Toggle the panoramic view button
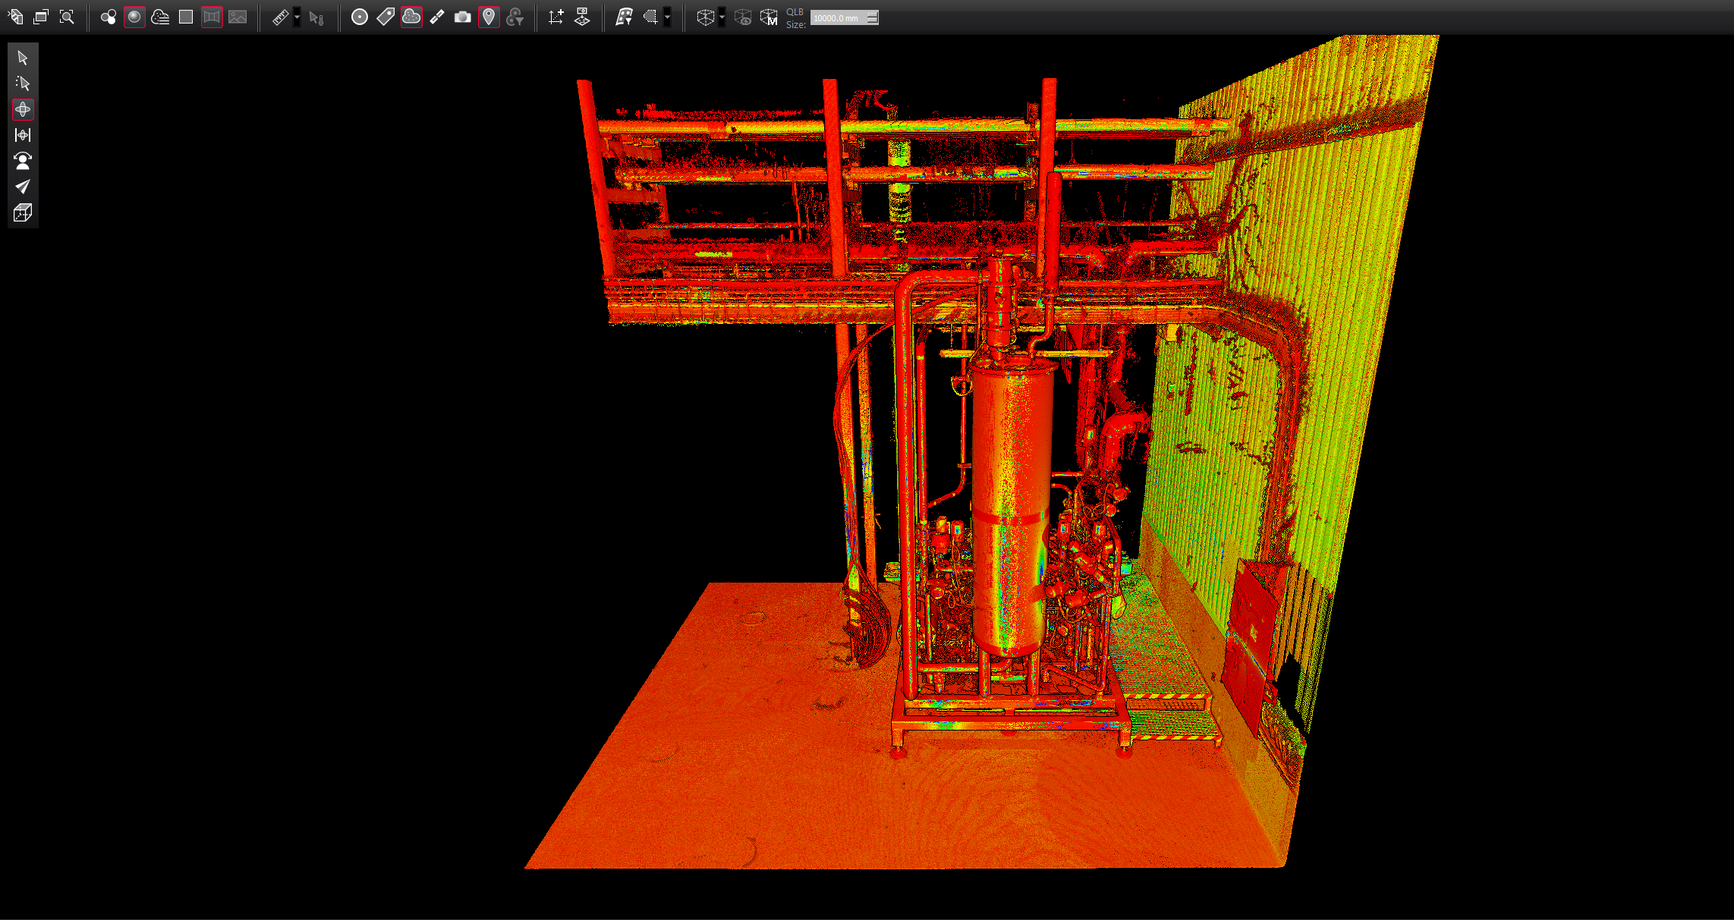1734x920 pixels. pos(212,17)
